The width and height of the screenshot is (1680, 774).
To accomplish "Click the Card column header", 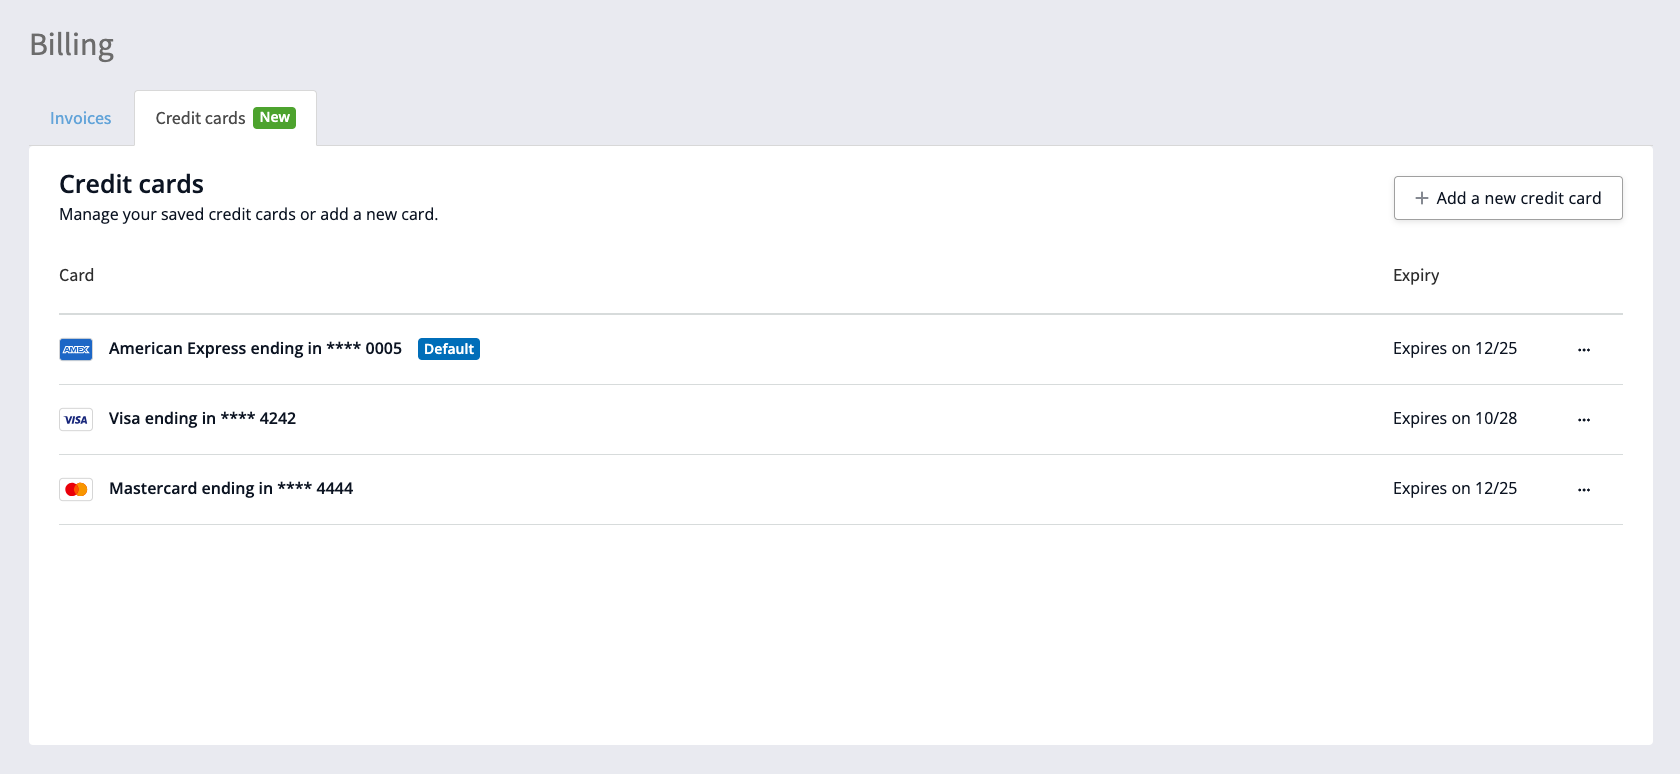I will [x=76, y=275].
